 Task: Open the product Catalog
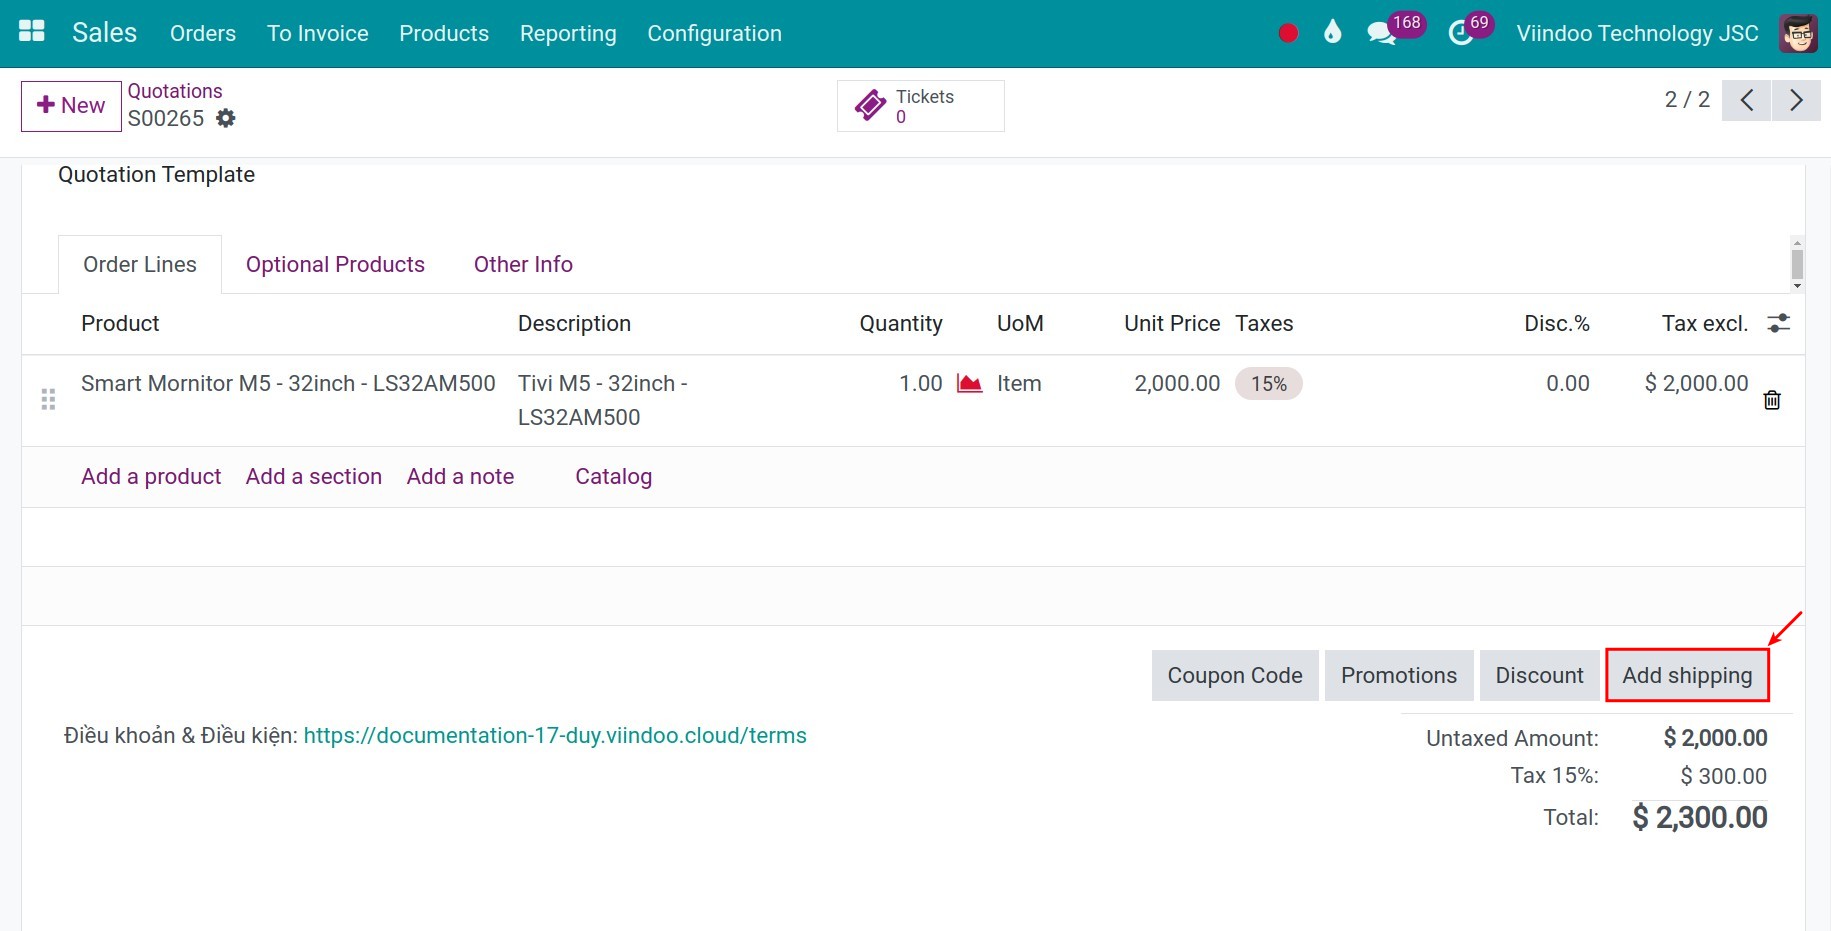click(613, 476)
